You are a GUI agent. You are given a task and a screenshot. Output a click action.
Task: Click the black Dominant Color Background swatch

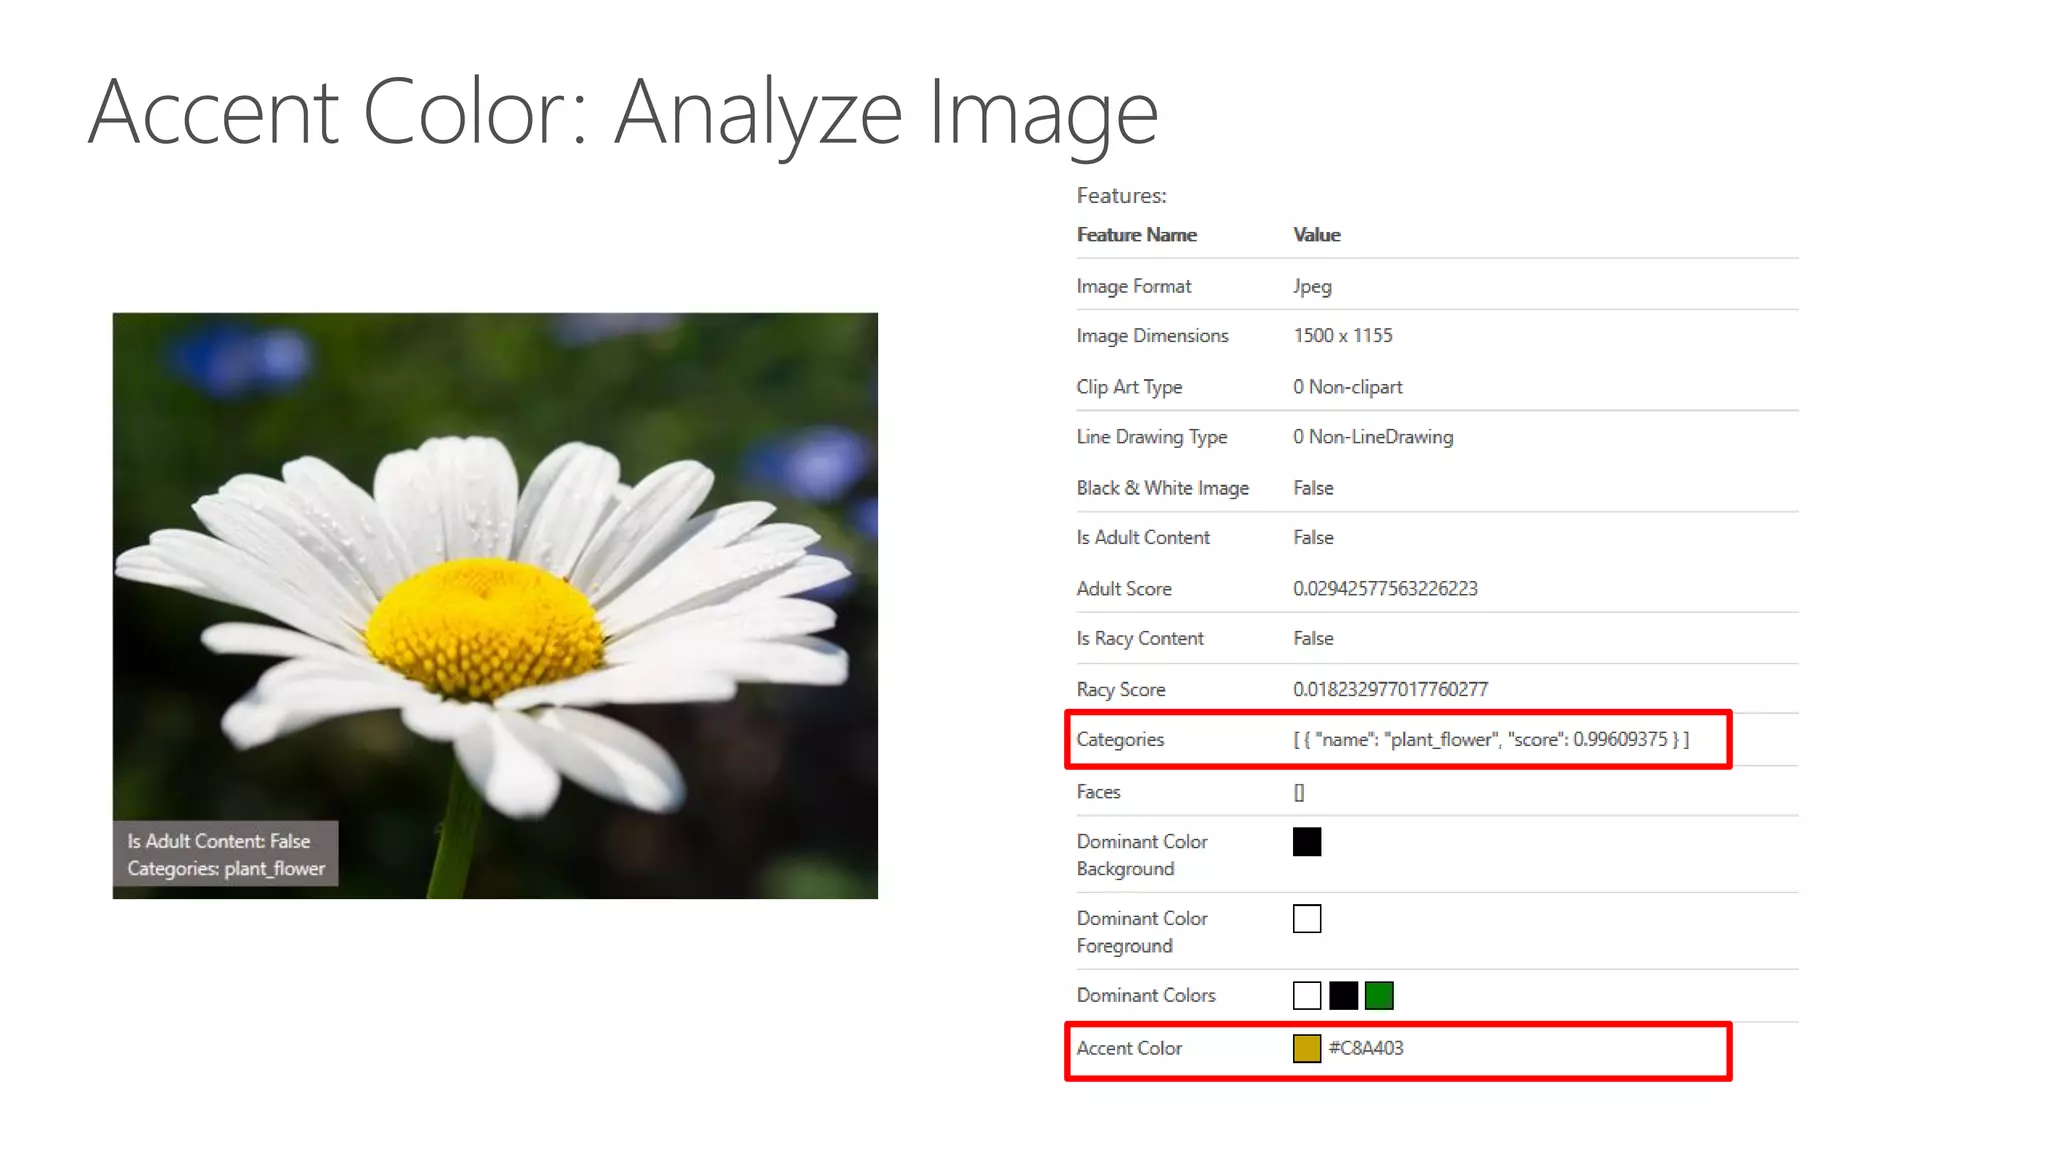(1306, 842)
